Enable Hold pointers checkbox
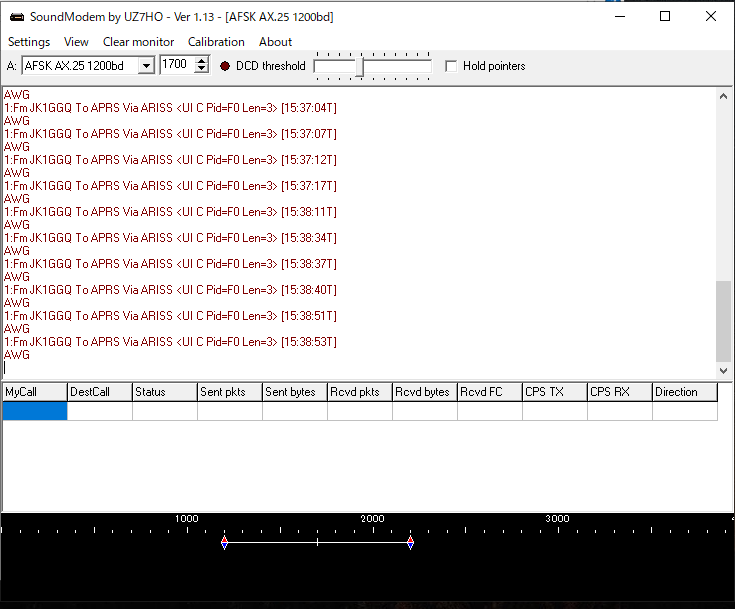 point(452,66)
